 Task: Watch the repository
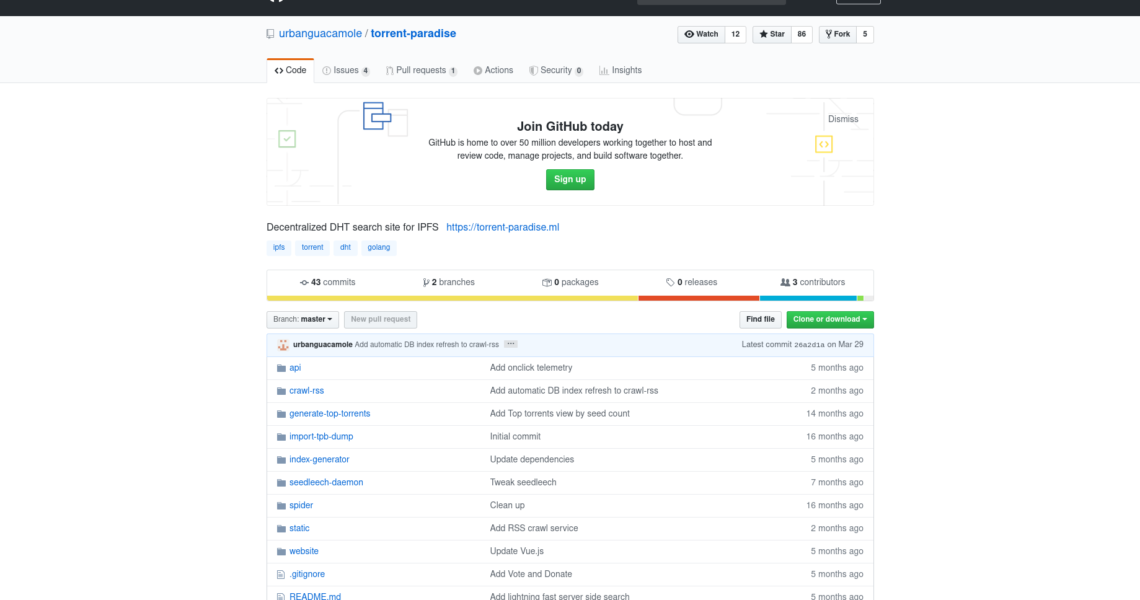[x=701, y=34]
